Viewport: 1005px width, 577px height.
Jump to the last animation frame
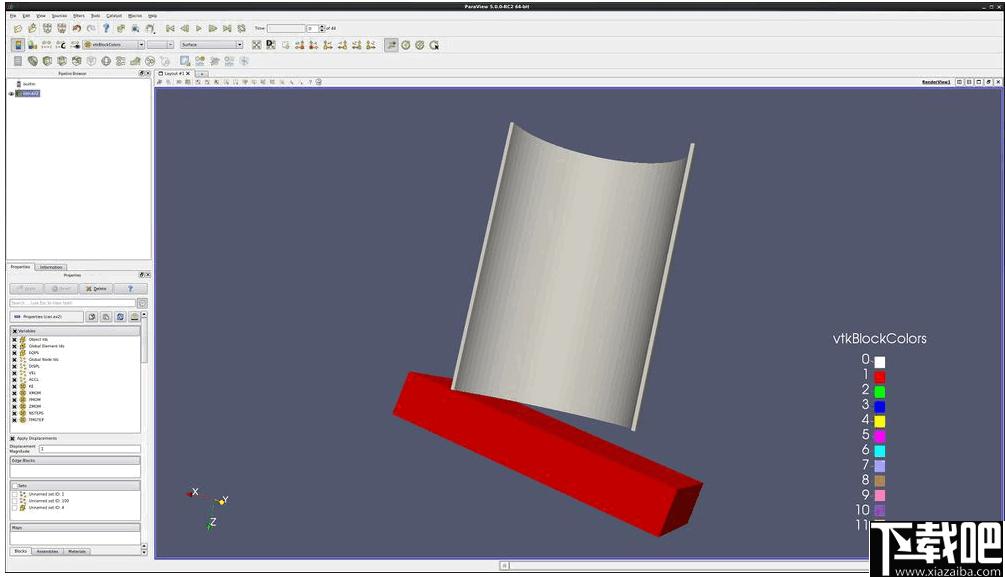(x=227, y=28)
